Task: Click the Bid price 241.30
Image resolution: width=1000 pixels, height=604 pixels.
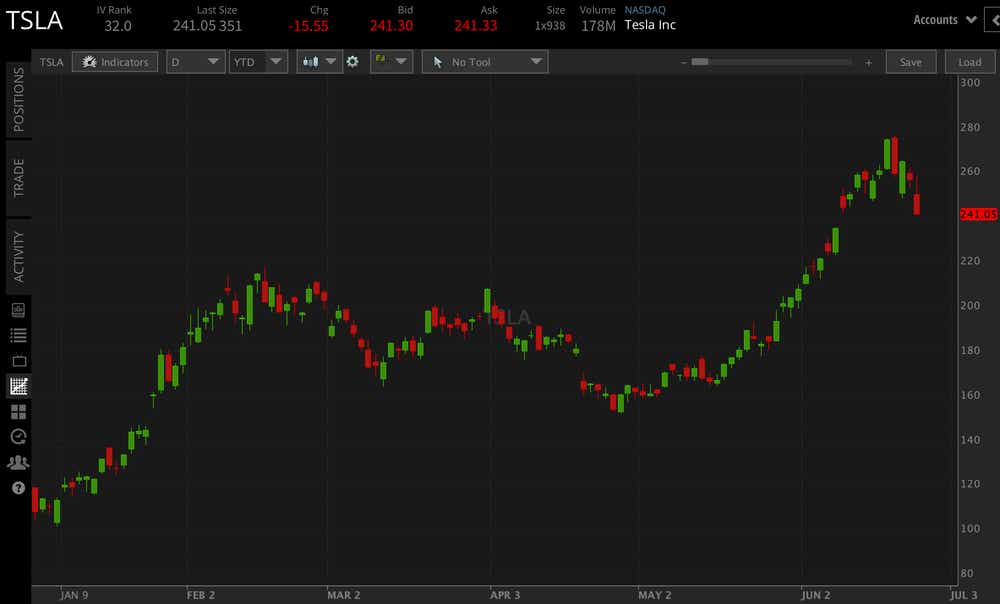Action: pyautogui.click(x=391, y=26)
